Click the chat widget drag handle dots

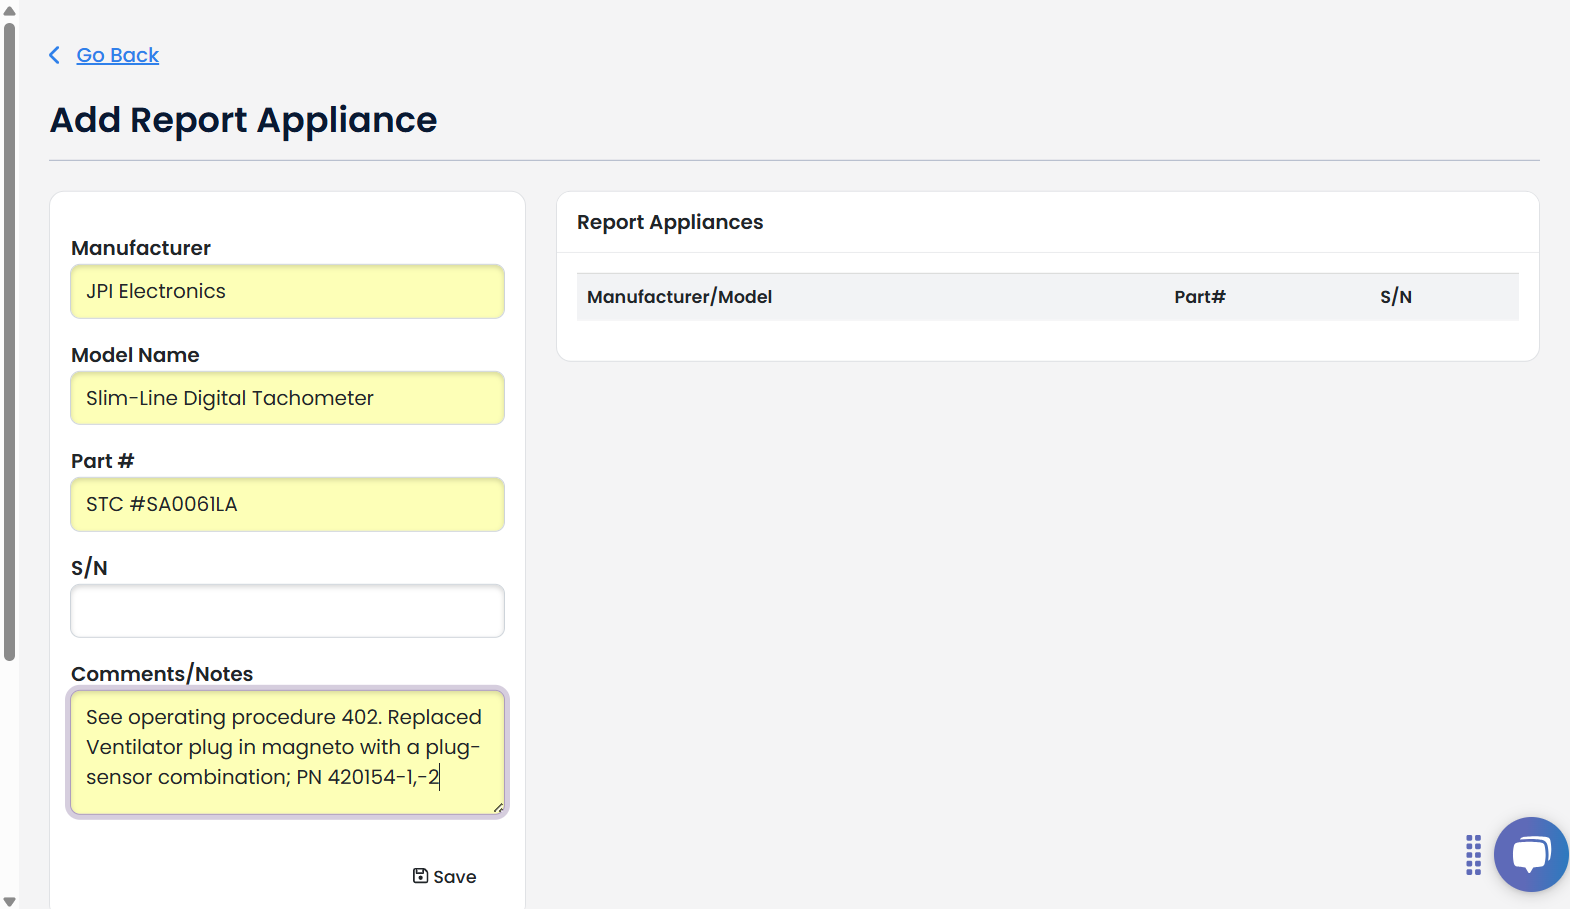[x=1473, y=855]
